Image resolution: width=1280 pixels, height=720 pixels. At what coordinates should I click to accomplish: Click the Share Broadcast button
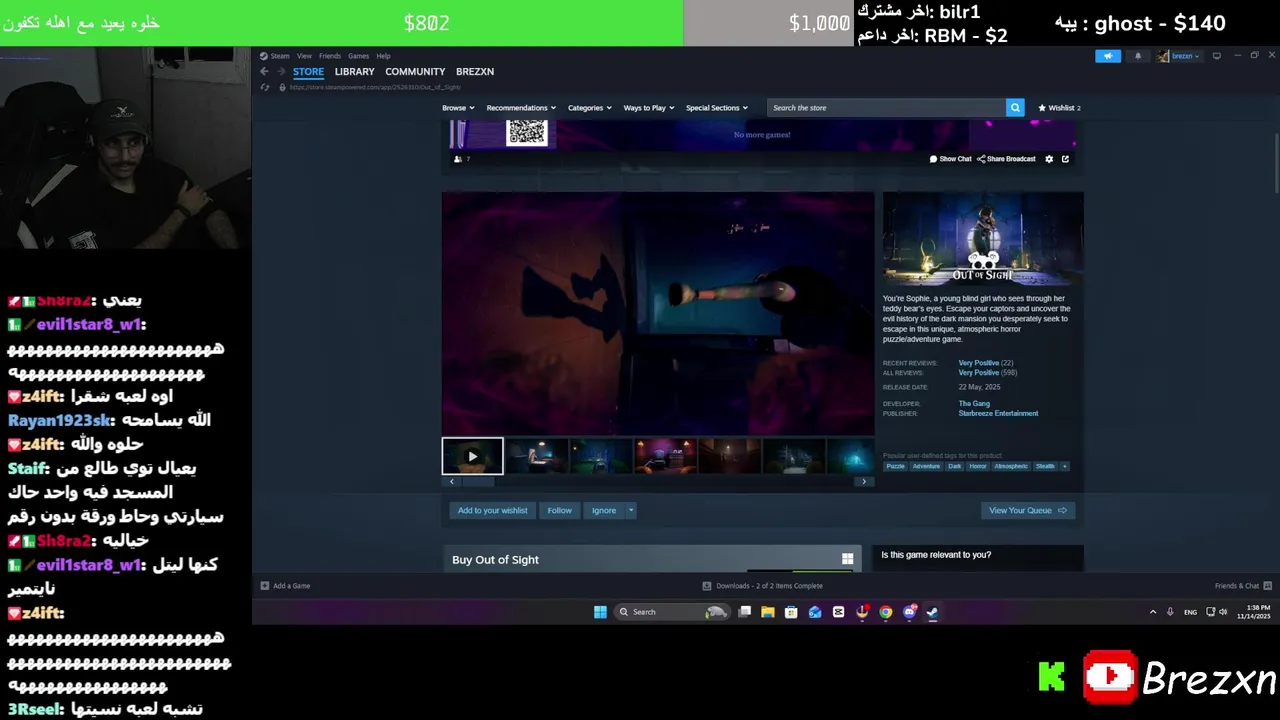click(x=1006, y=159)
